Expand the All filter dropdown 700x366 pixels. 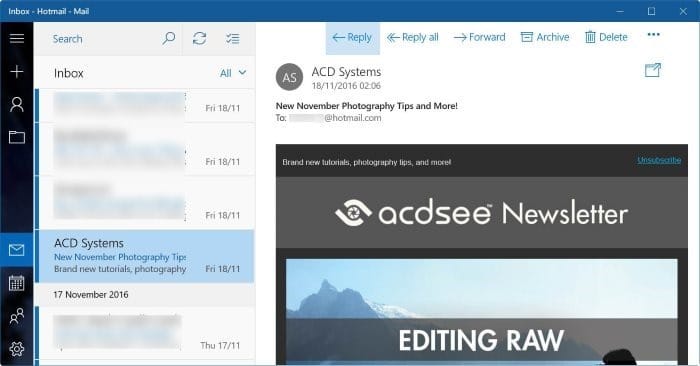point(233,73)
